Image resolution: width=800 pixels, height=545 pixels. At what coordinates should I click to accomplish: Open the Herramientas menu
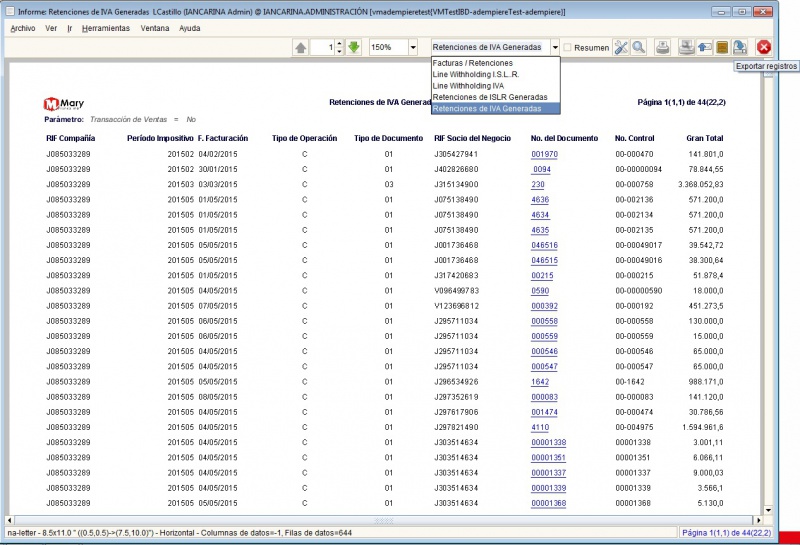coord(106,29)
